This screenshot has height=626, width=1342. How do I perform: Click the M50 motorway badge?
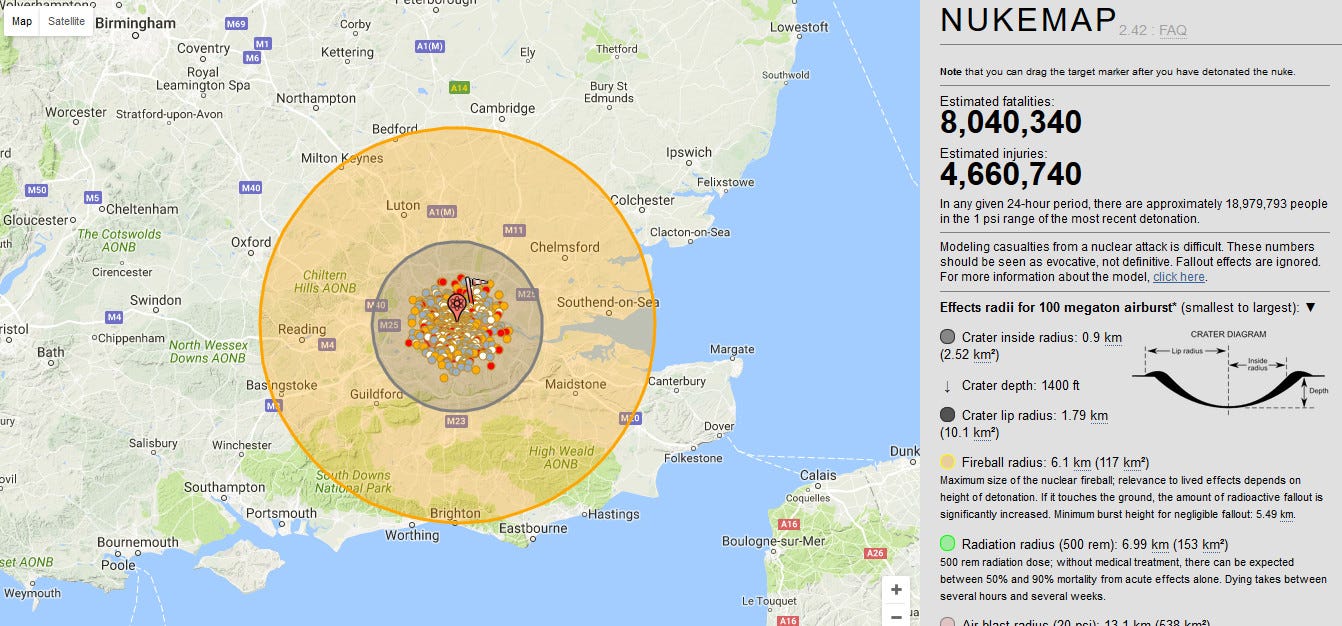37,190
